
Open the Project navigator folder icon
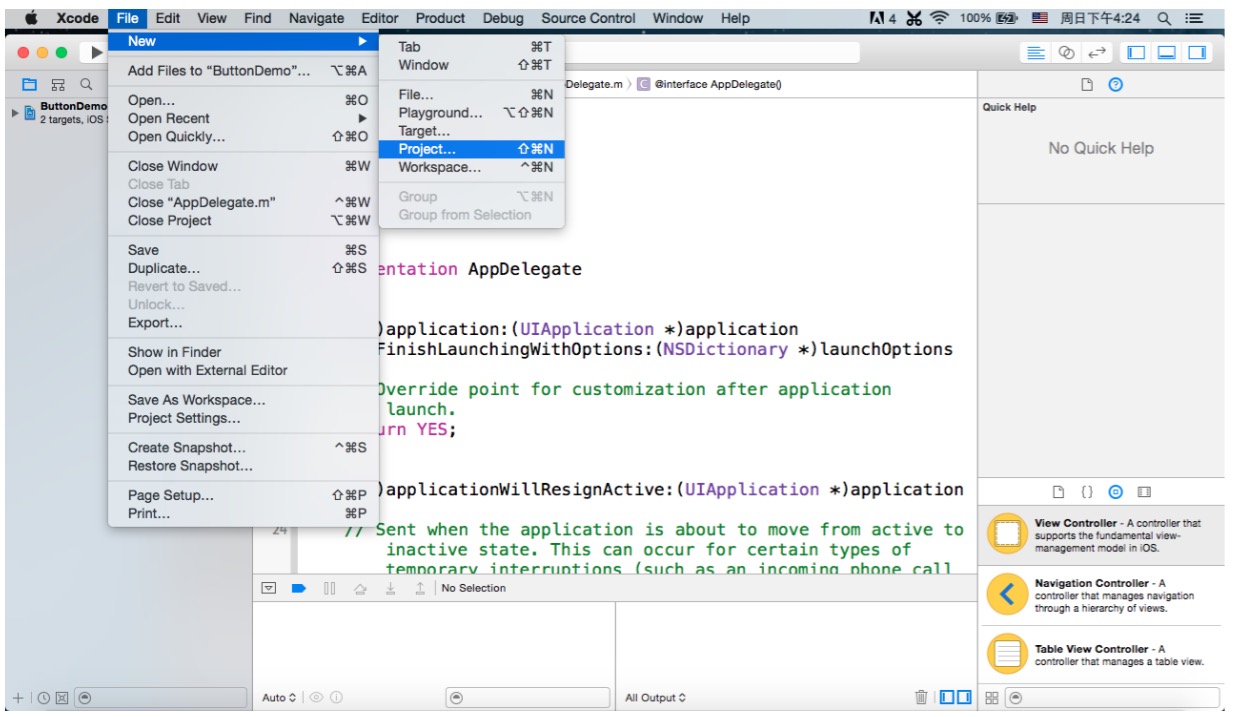point(29,85)
